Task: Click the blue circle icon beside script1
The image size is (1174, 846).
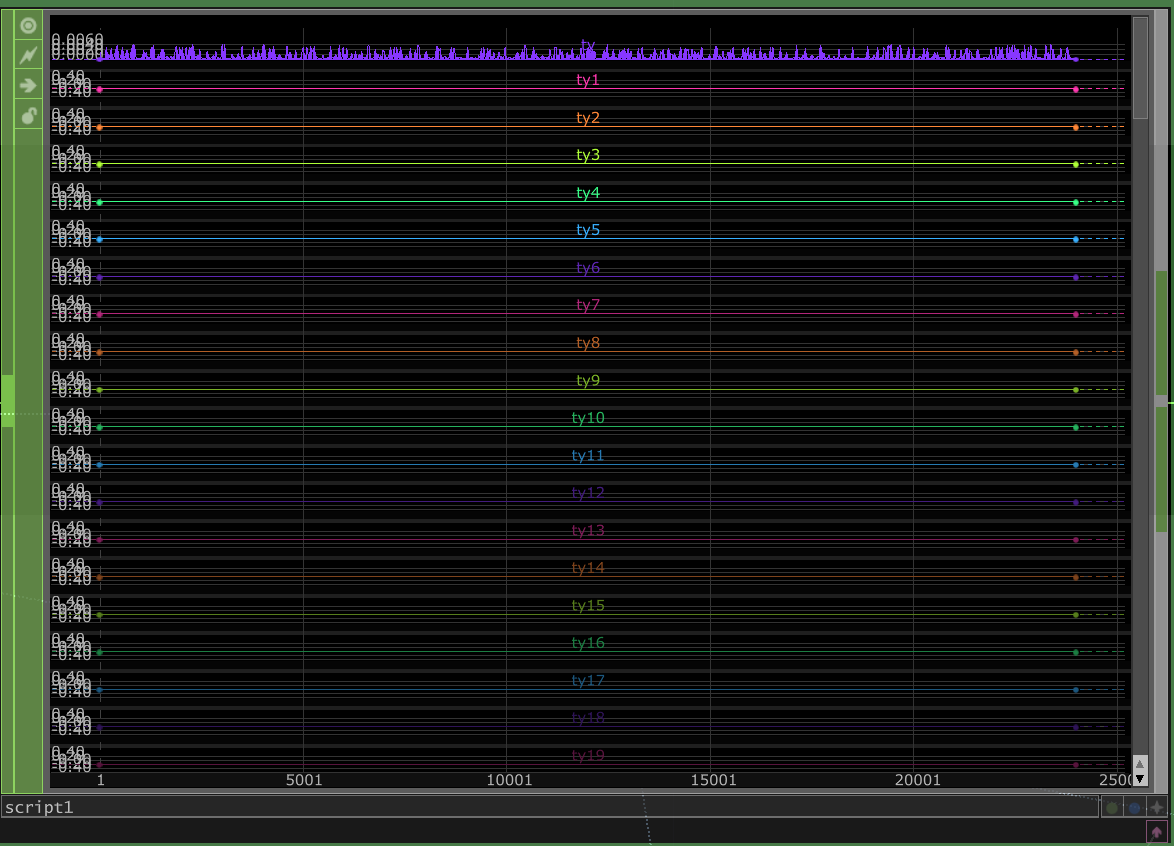Action: [x=1134, y=807]
